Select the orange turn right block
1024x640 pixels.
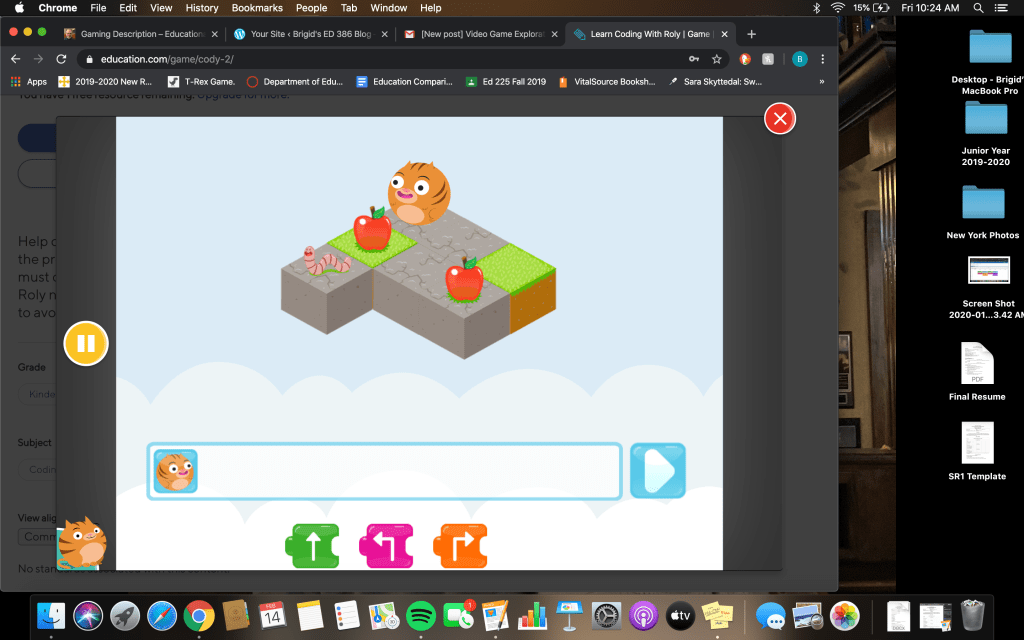pos(460,546)
